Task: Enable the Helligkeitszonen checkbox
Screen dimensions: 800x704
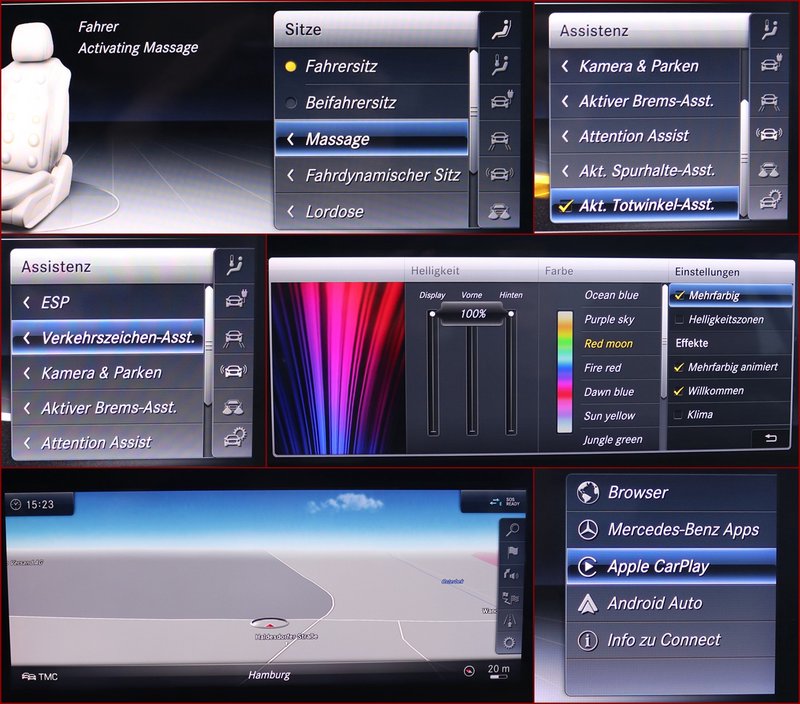Action: pos(679,319)
